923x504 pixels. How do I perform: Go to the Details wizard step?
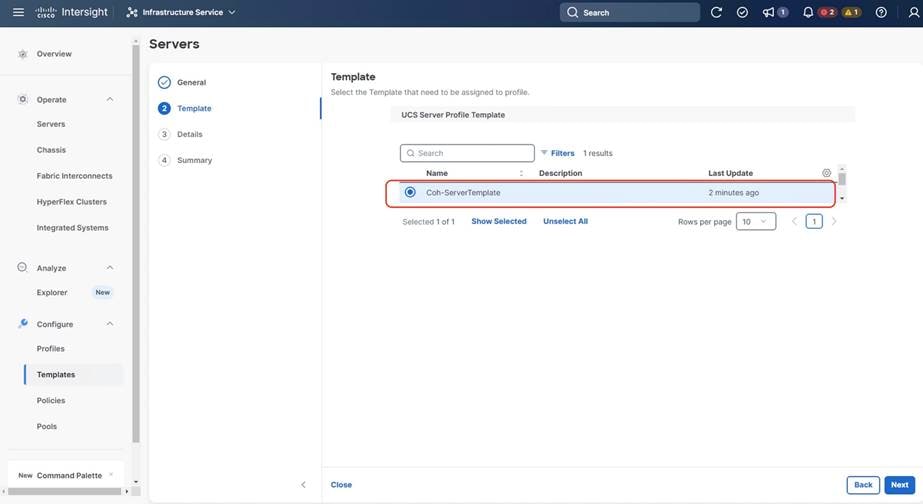tap(190, 134)
